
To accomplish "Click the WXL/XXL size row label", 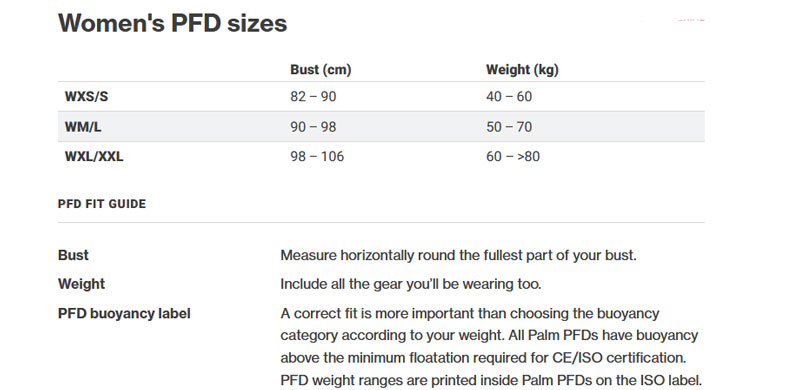I will tap(94, 156).
